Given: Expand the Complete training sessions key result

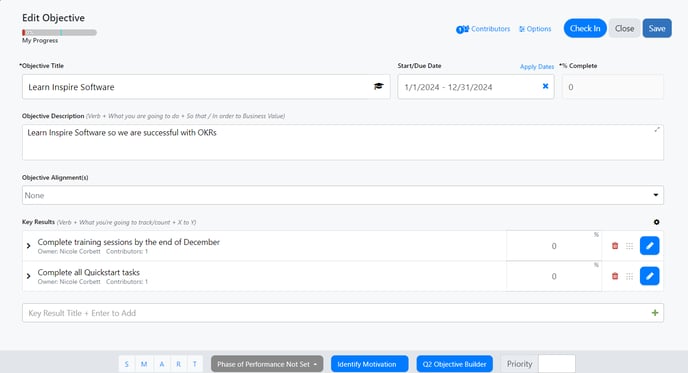Looking at the screenshot, I should pyautogui.click(x=29, y=246).
